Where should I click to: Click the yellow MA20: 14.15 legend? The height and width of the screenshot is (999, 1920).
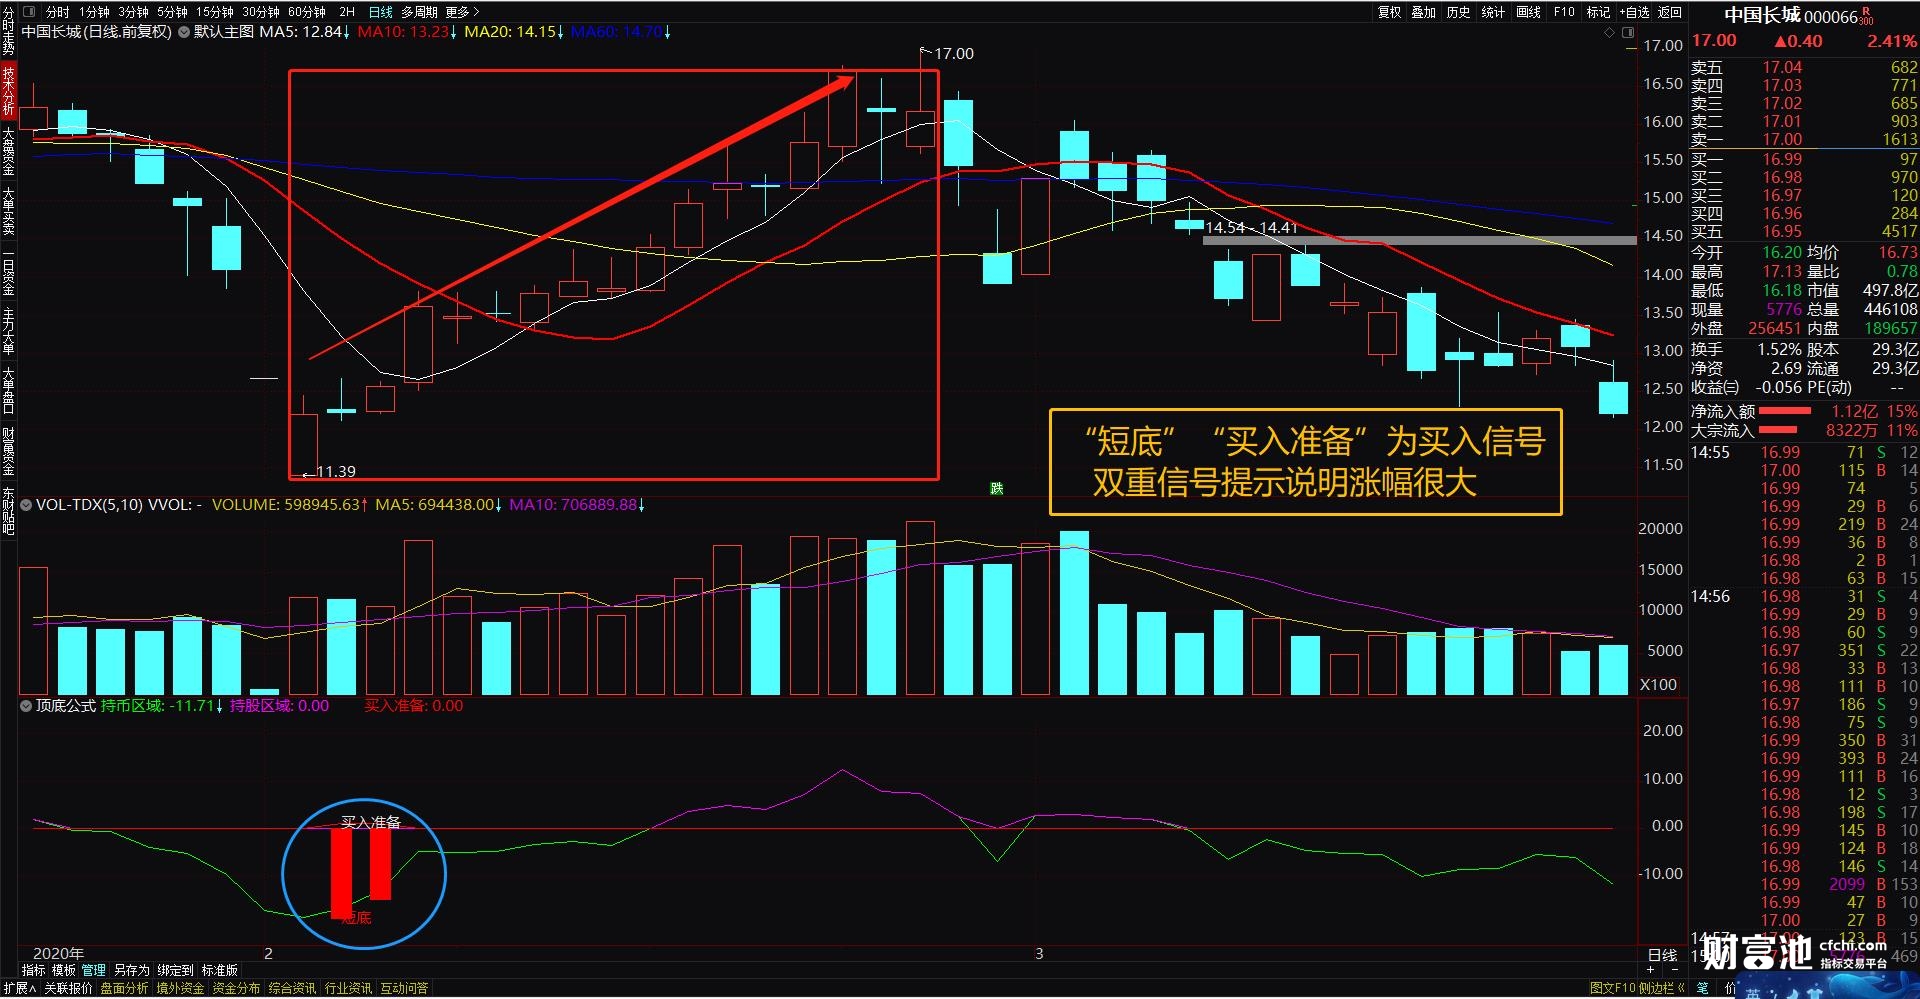[514, 32]
